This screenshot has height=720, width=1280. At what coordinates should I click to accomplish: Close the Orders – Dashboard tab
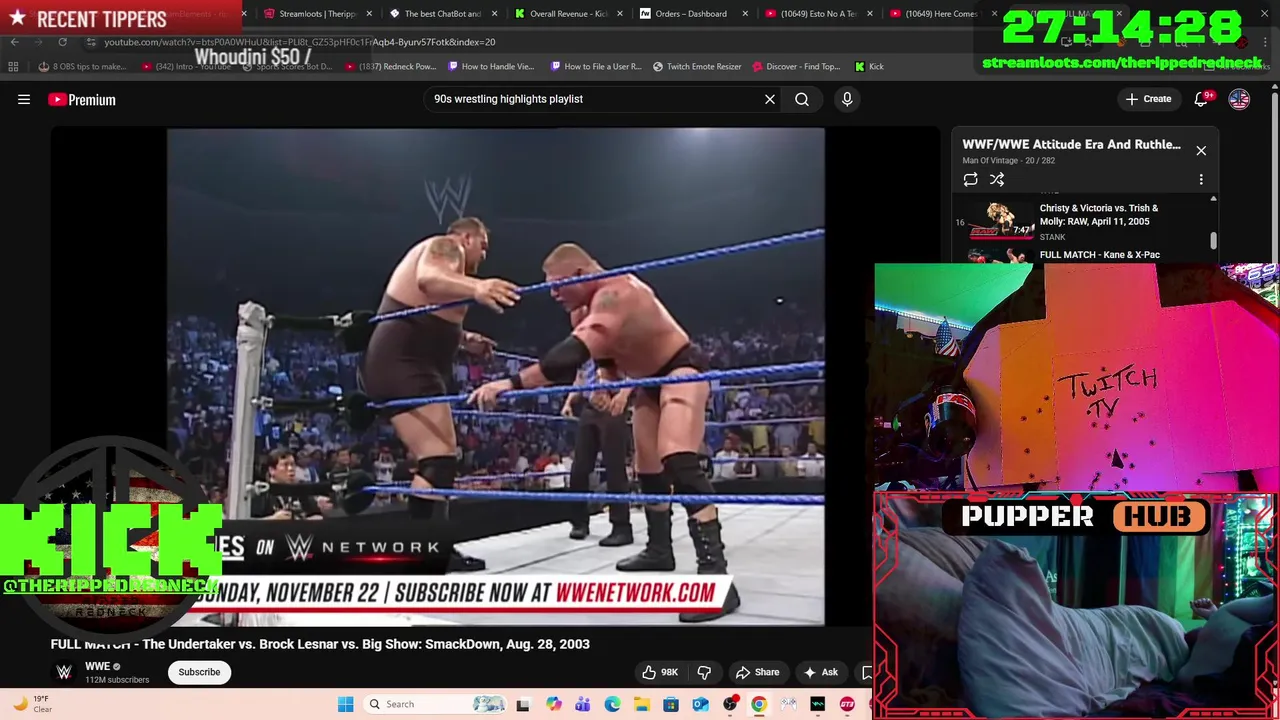click(x=745, y=14)
